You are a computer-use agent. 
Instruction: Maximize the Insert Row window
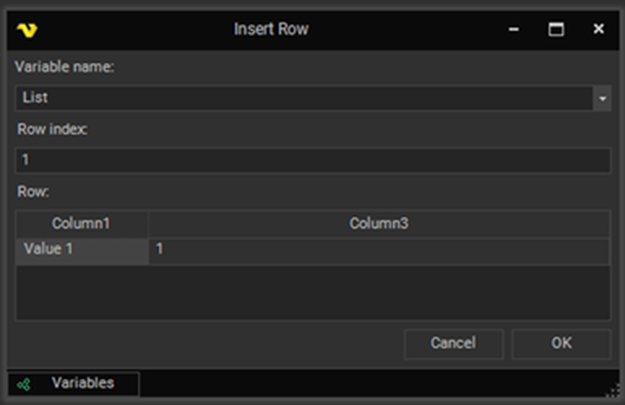point(556,29)
